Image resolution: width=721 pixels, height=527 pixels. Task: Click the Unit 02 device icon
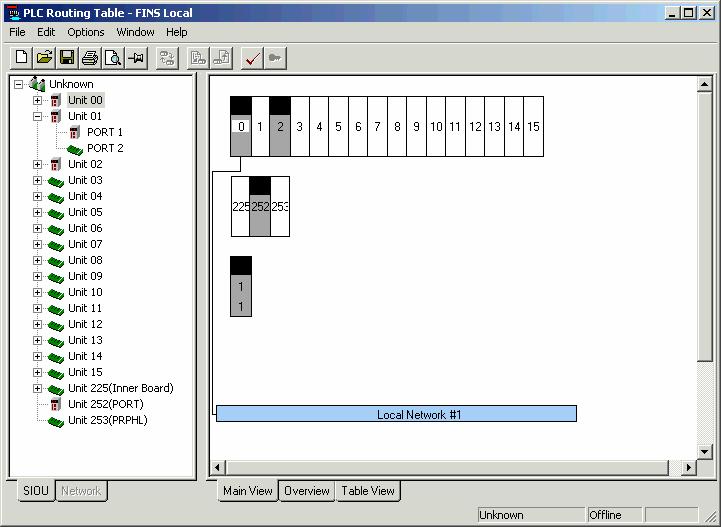pyautogui.click(x=56, y=164)
